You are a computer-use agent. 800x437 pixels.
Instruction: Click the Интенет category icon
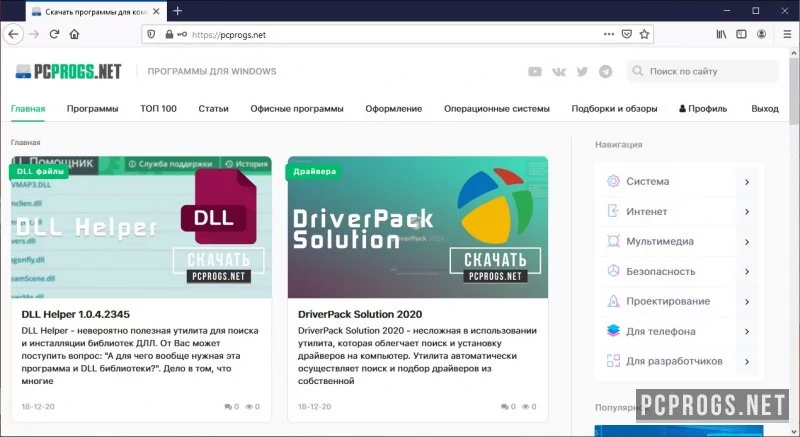pyautogui.click(x=613, y=211)
